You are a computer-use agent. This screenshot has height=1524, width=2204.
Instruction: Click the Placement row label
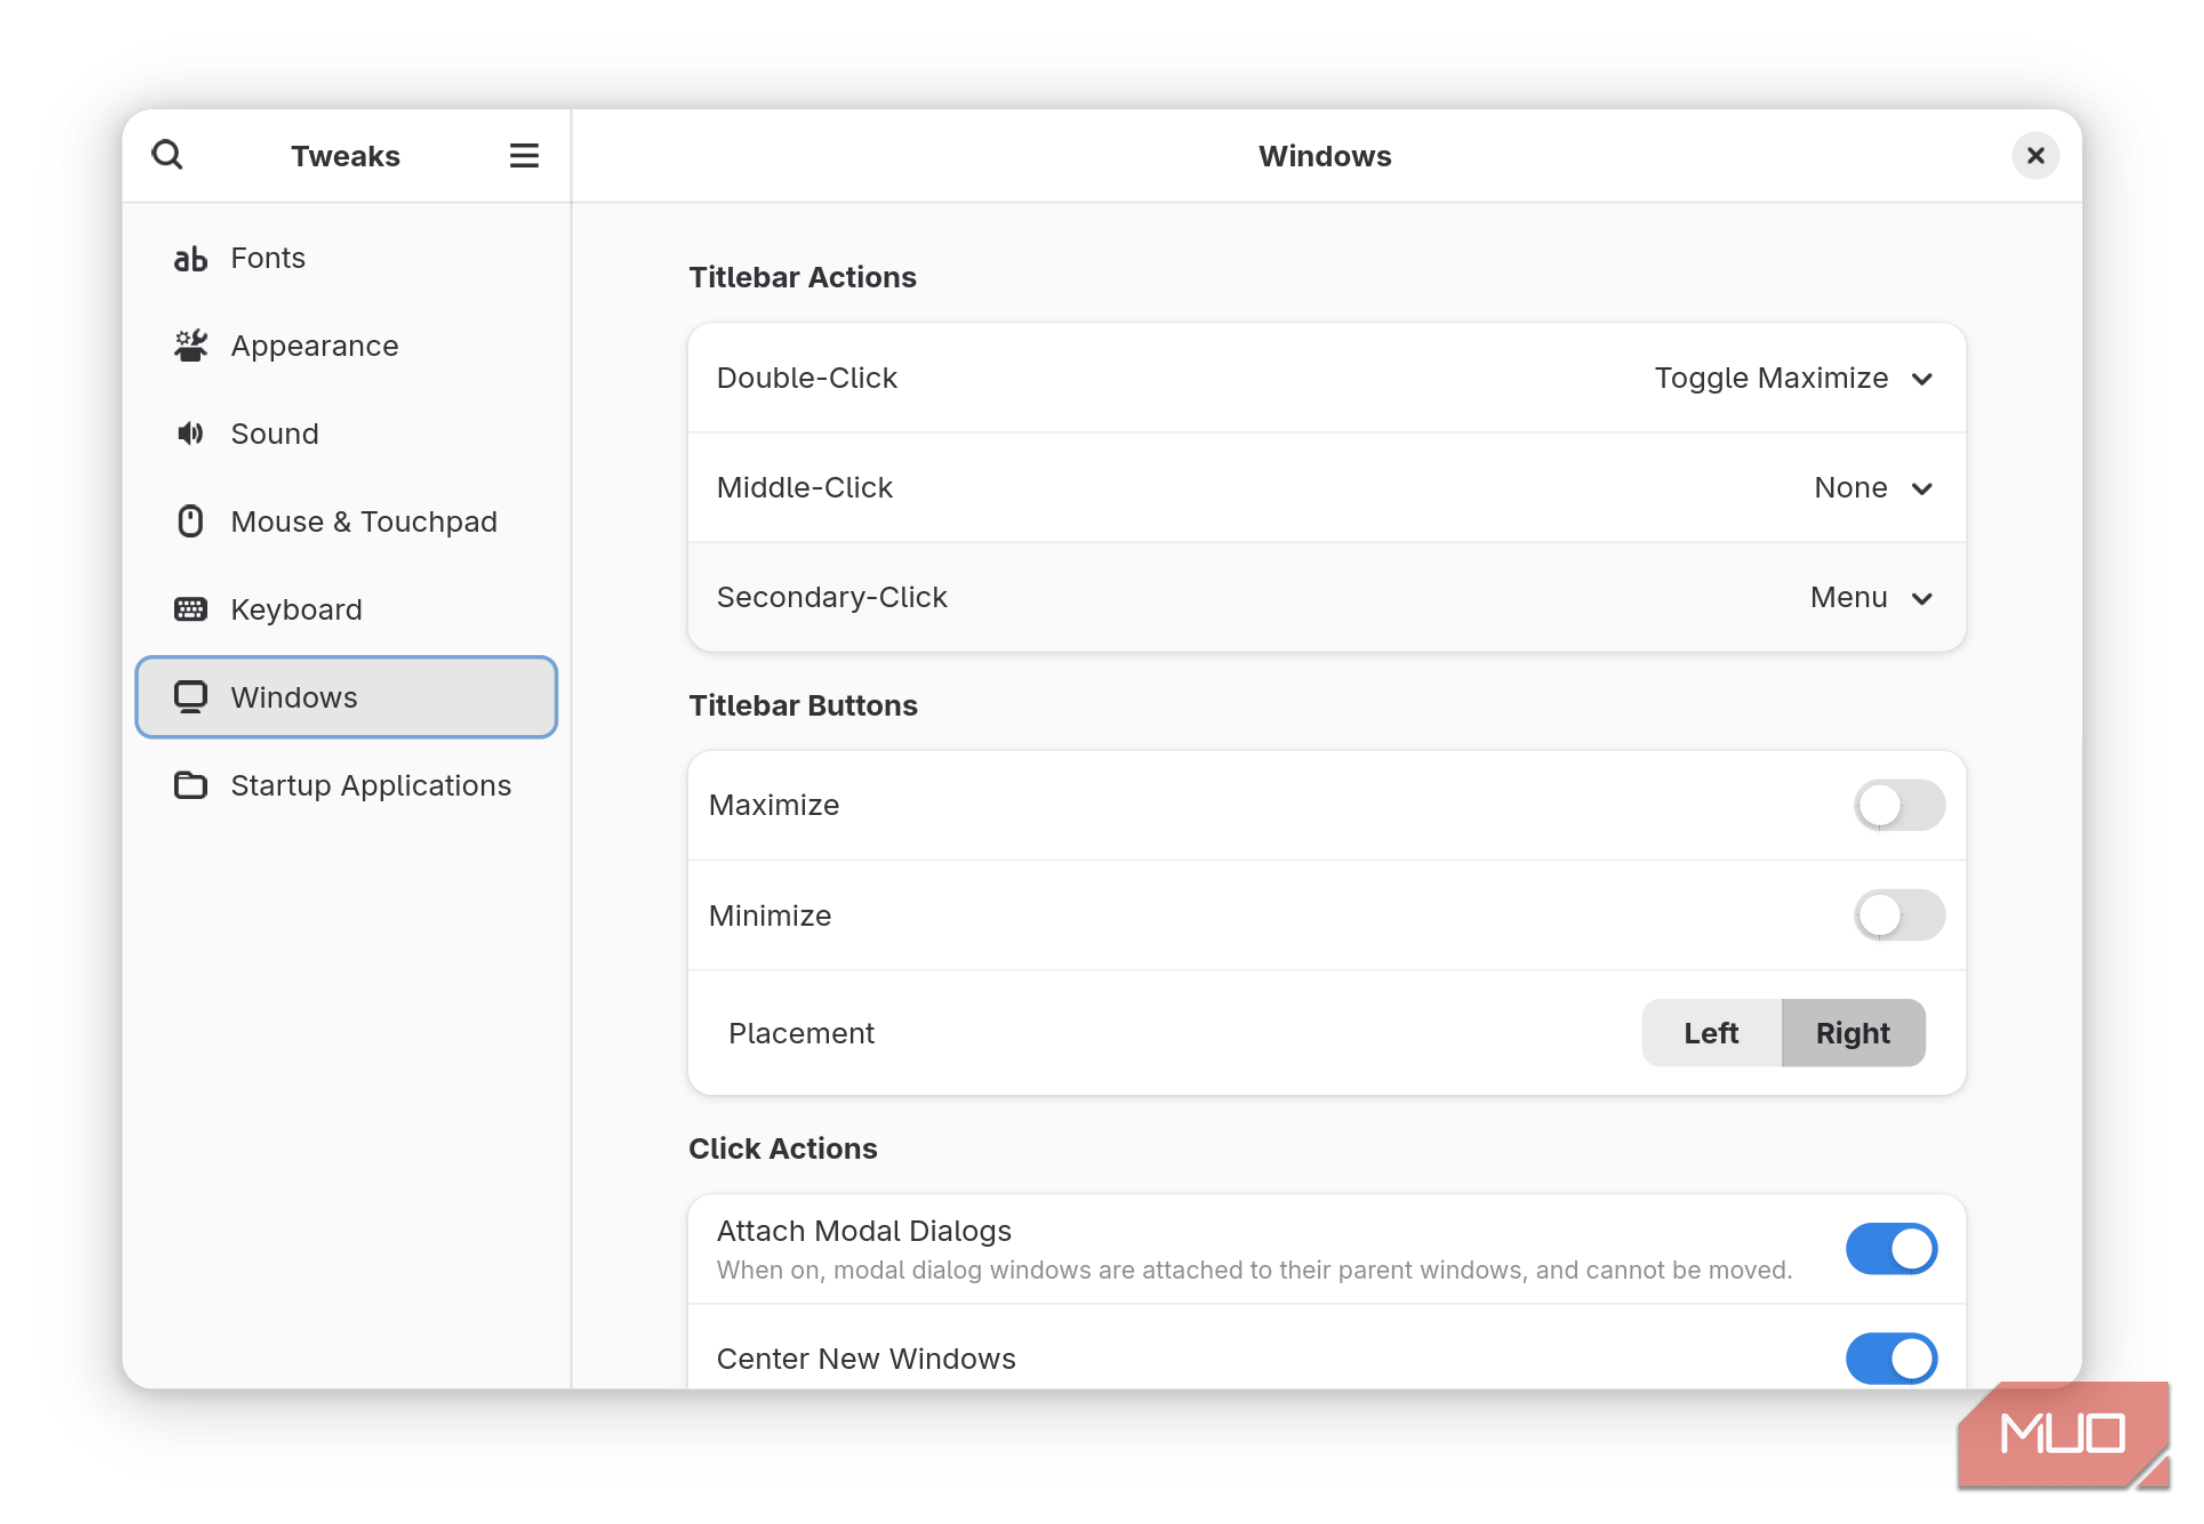(x=801, y=1033)
